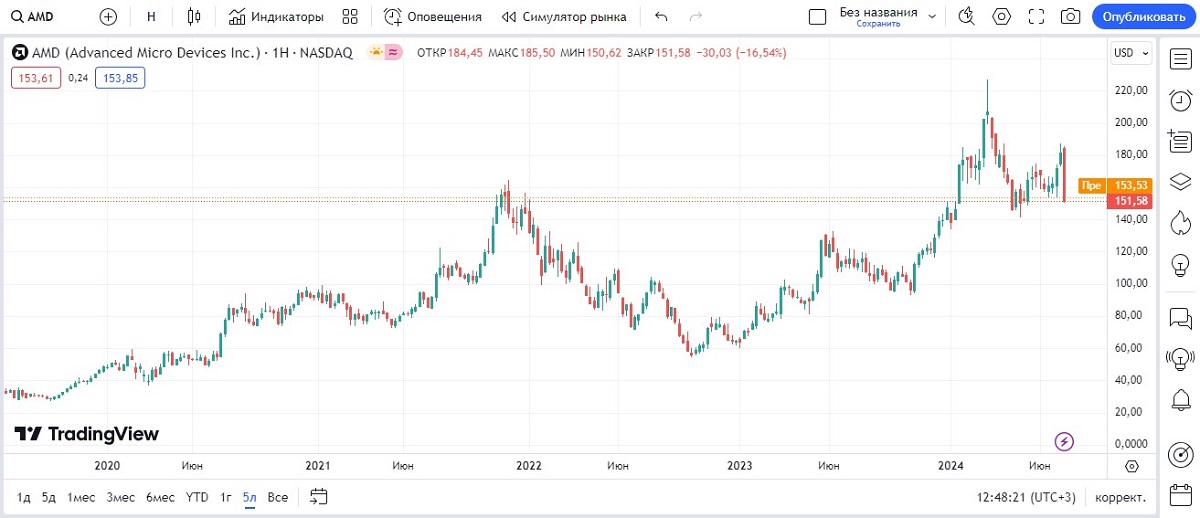Click the МИН 150,62 low value
The width and height of the screenshot is (1200, 518).
coord(591,53)
